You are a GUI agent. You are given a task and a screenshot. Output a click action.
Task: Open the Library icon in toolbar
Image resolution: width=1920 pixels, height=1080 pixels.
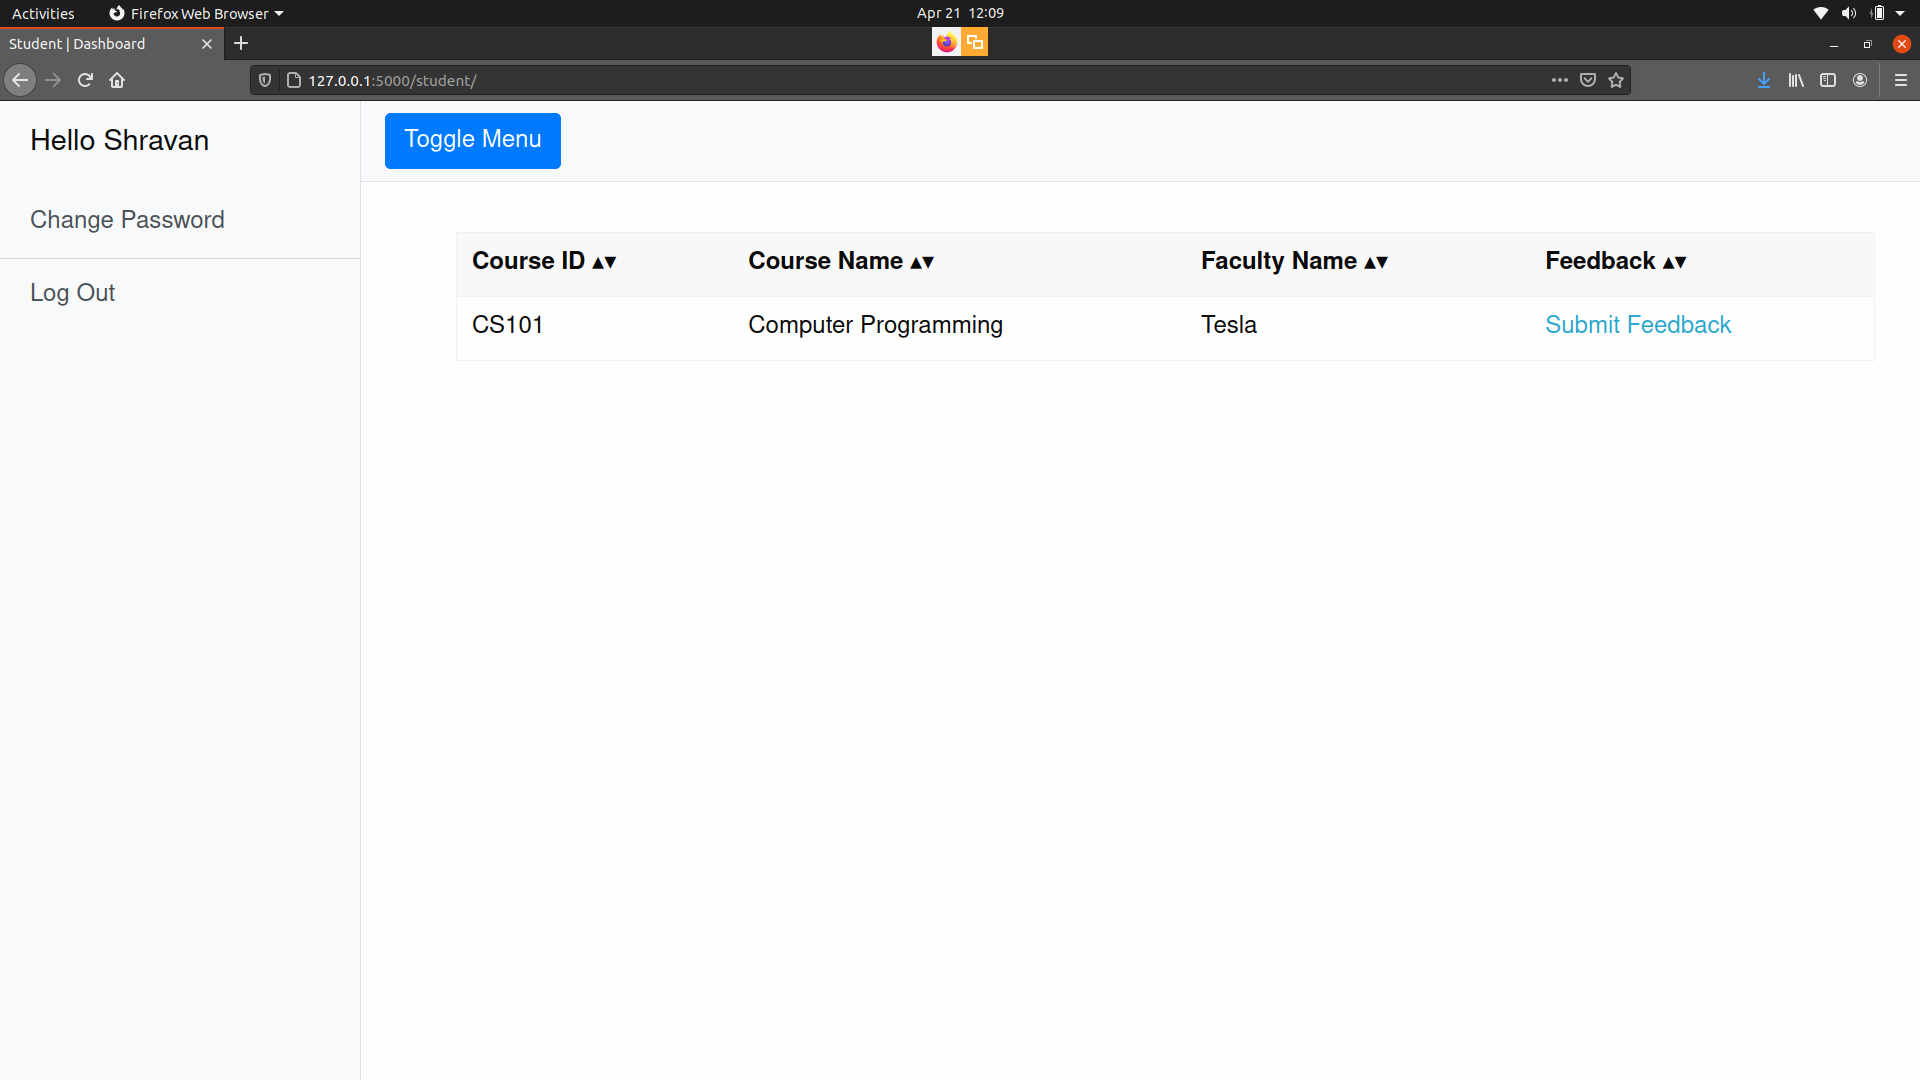coord(1796,80)
